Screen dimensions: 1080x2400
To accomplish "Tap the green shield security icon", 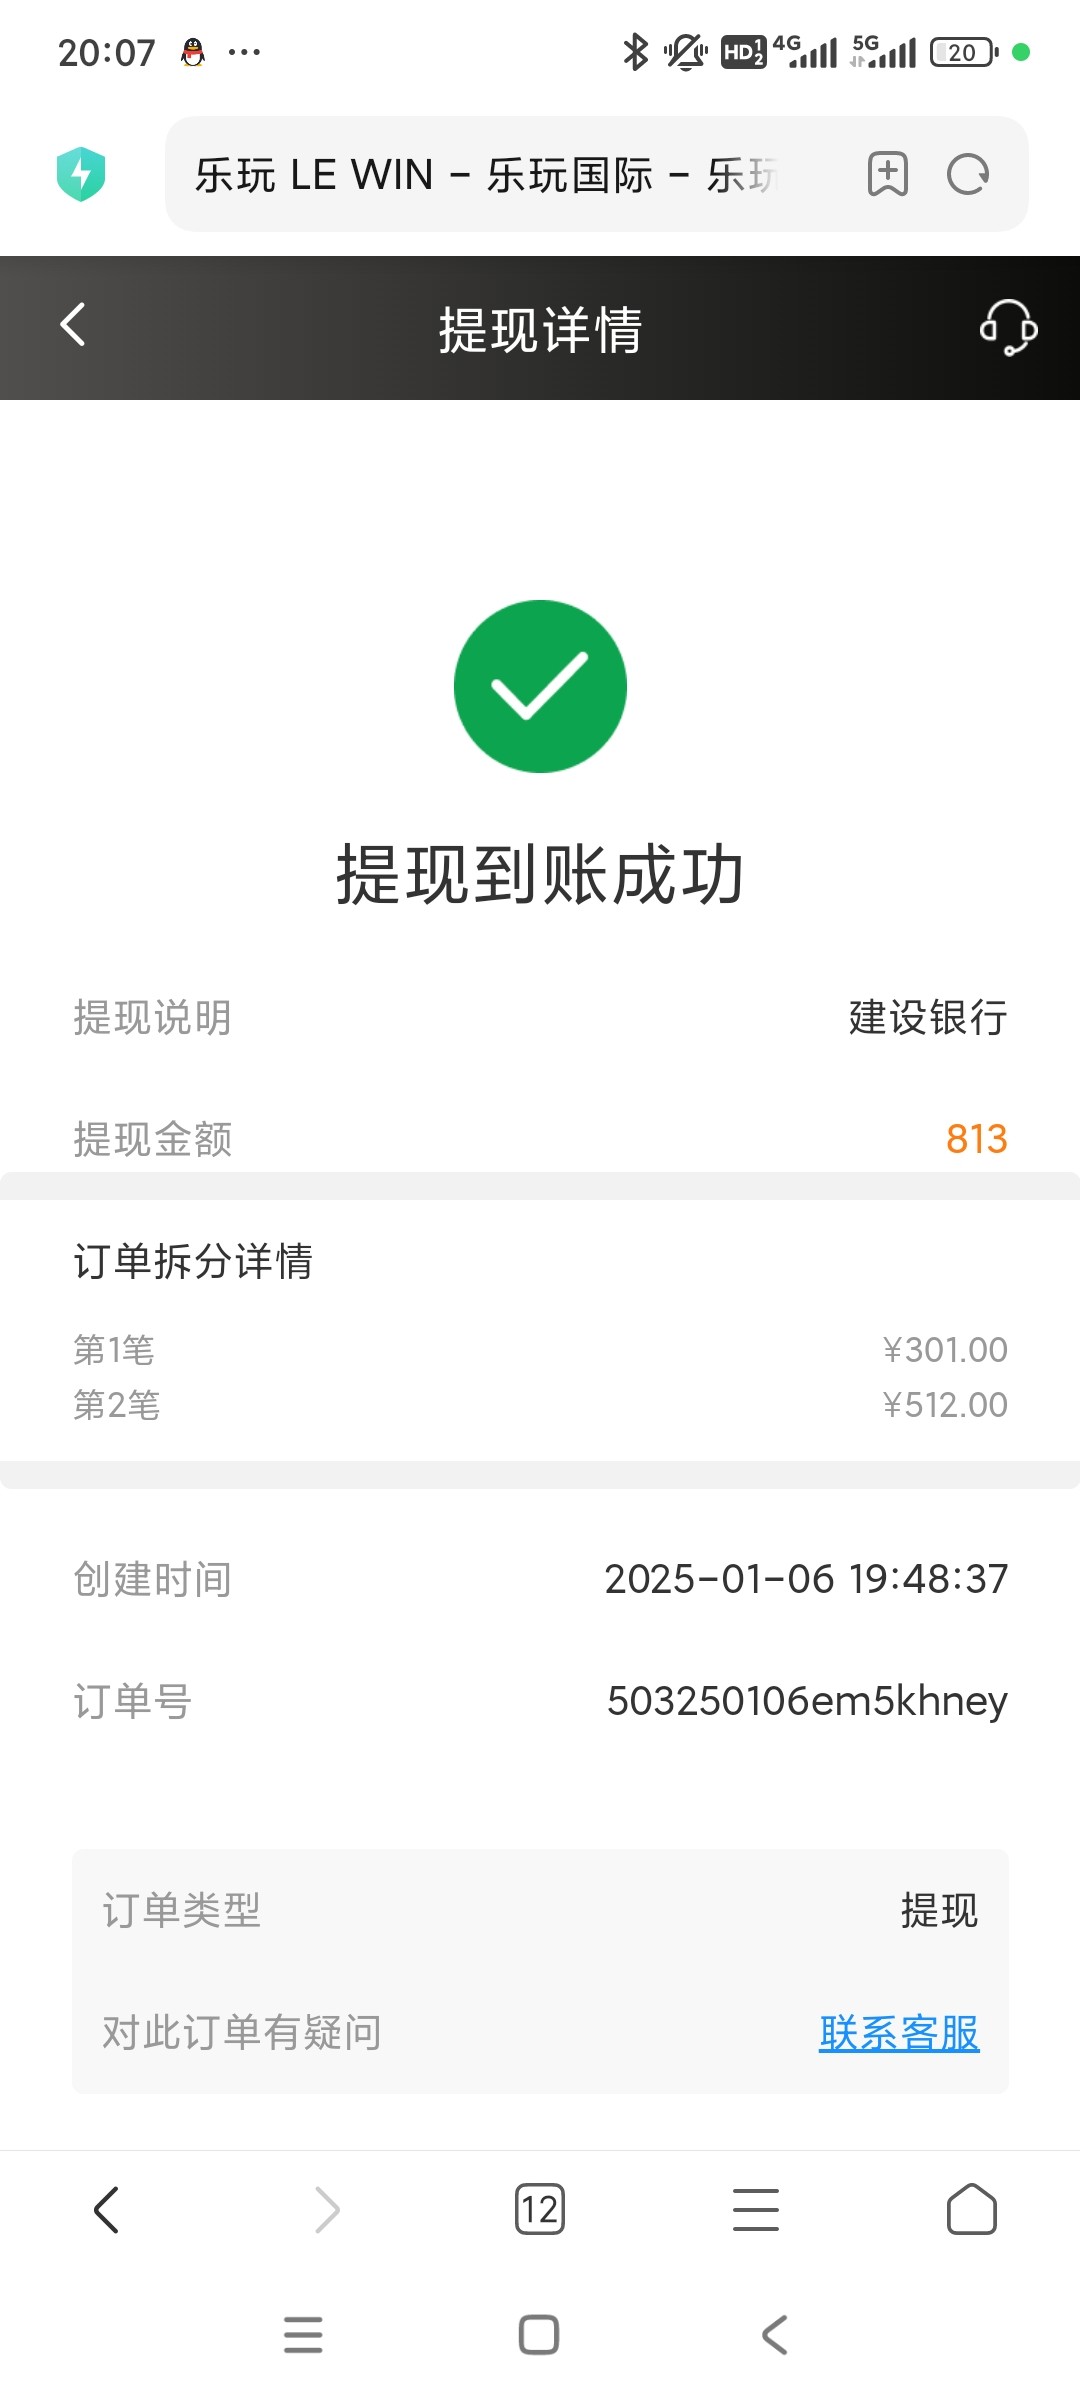I will [x=81, y=174].
